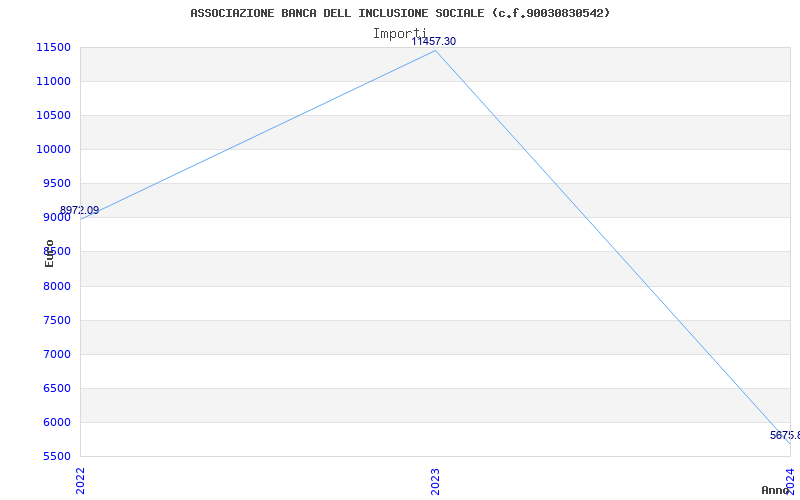Click the 5675 value label at 2024
800x500 pixels.
[x=785, y=435]
